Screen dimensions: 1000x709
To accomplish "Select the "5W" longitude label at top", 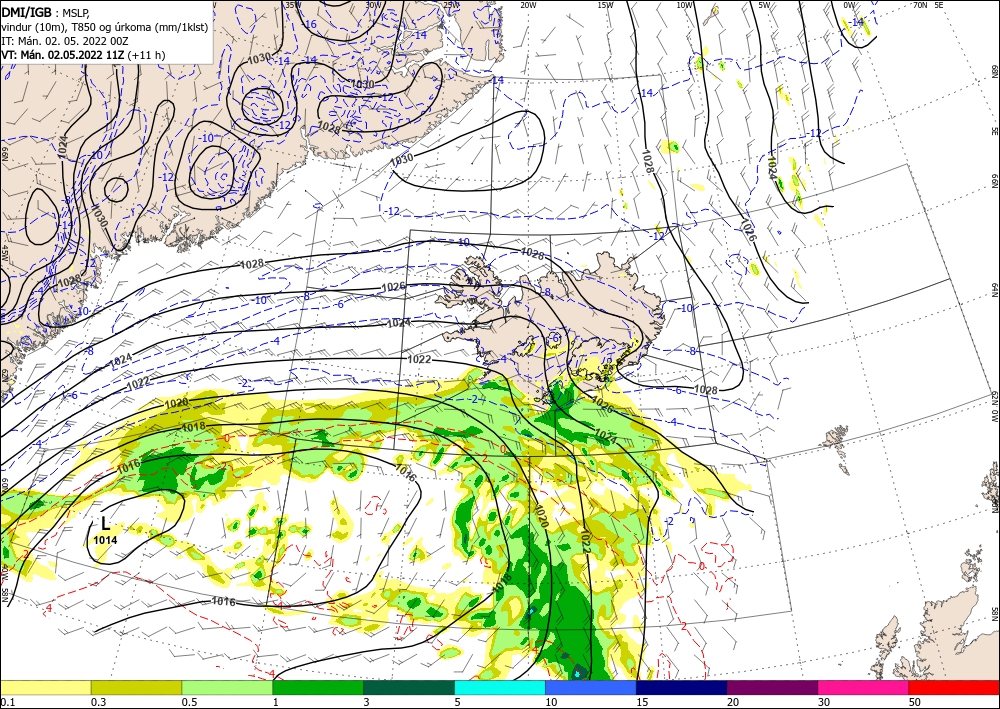I will (764, 5).
